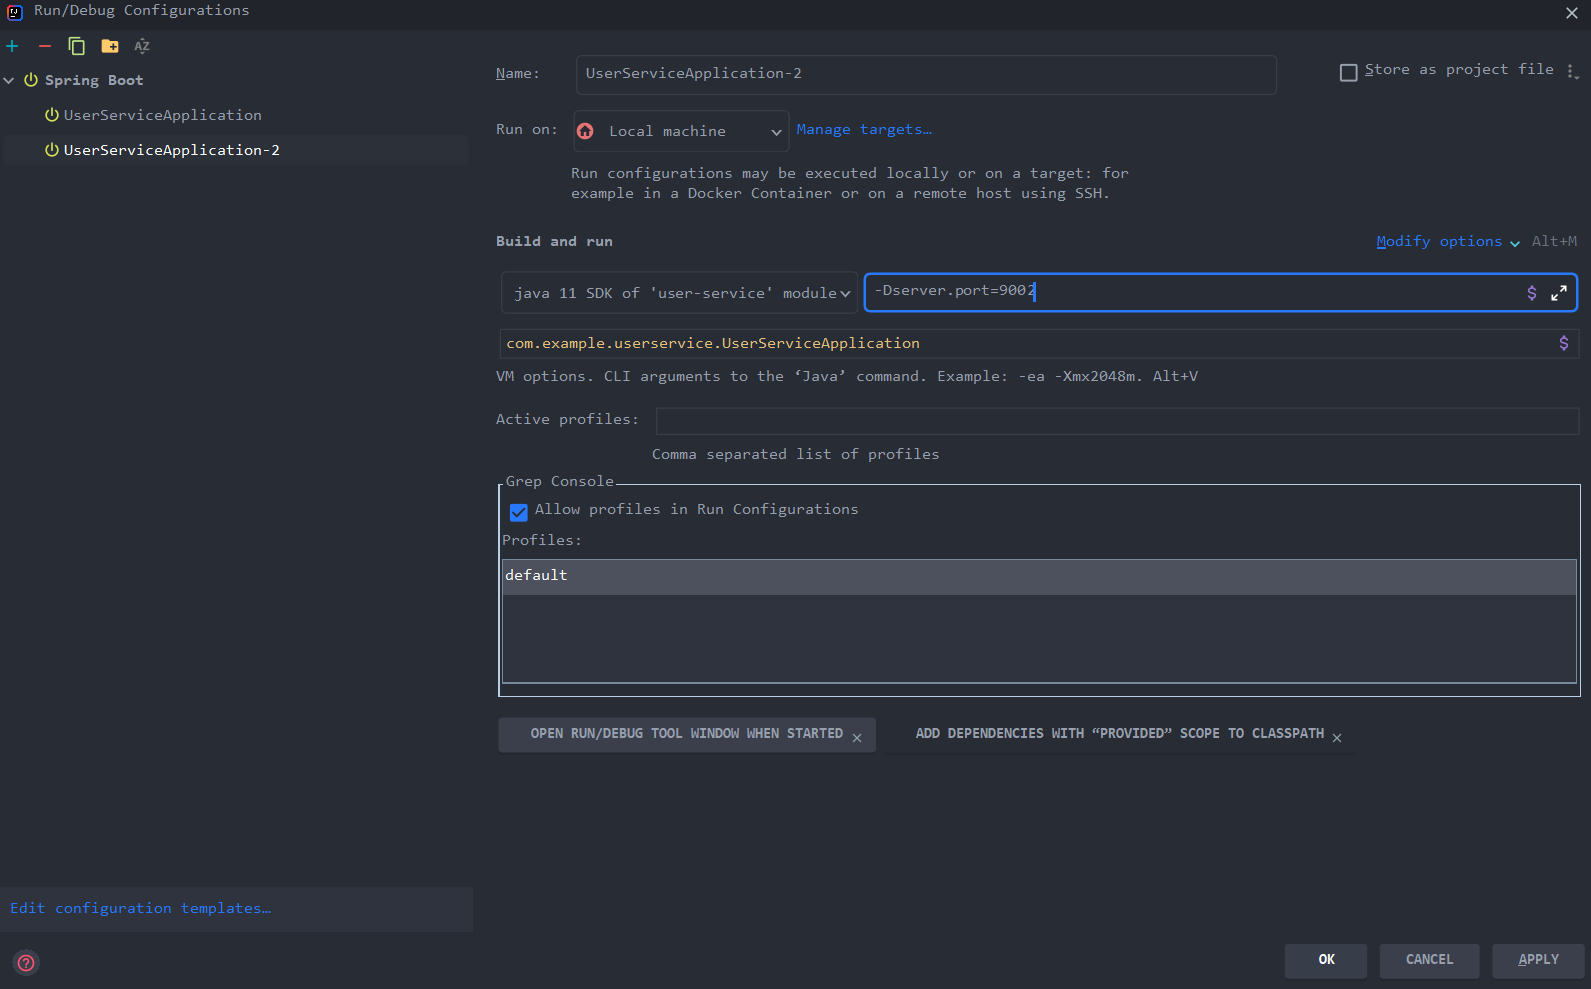This screenshot has width=1591, height=989.
Task: Insert macro in VM options field
Action: 1532,293
